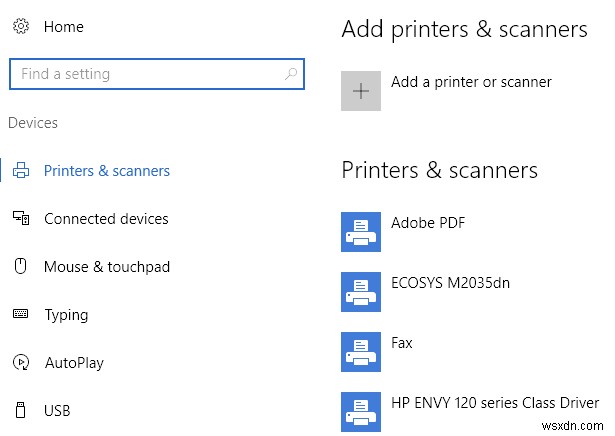This screenshot has width=615, height=436.
Task: Click the USB drive icon
Action: 20,410
